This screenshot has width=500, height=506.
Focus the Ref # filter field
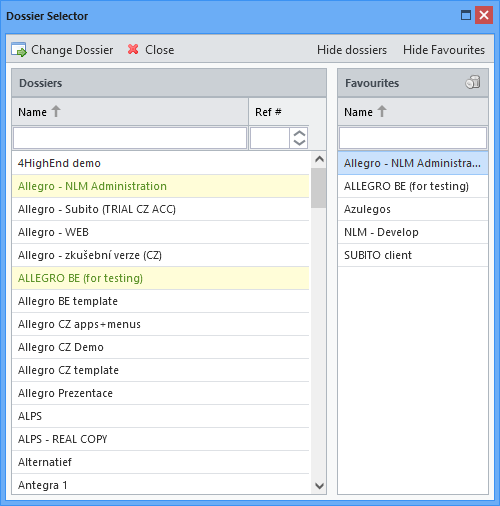pos(270,138)
